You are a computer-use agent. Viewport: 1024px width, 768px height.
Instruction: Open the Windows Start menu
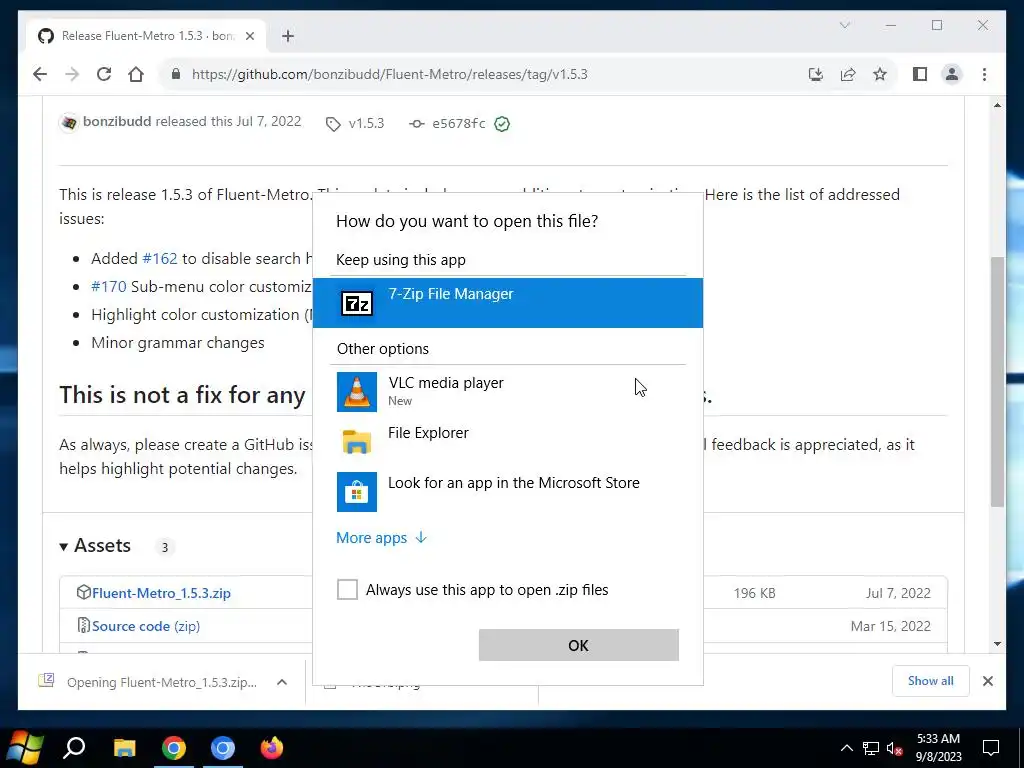pos(25,748)
